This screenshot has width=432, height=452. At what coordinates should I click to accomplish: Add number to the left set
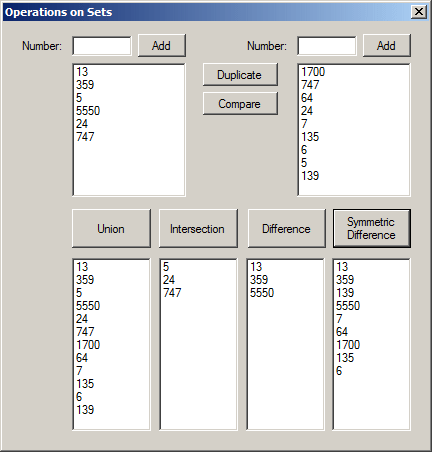[x=162, y=45]
